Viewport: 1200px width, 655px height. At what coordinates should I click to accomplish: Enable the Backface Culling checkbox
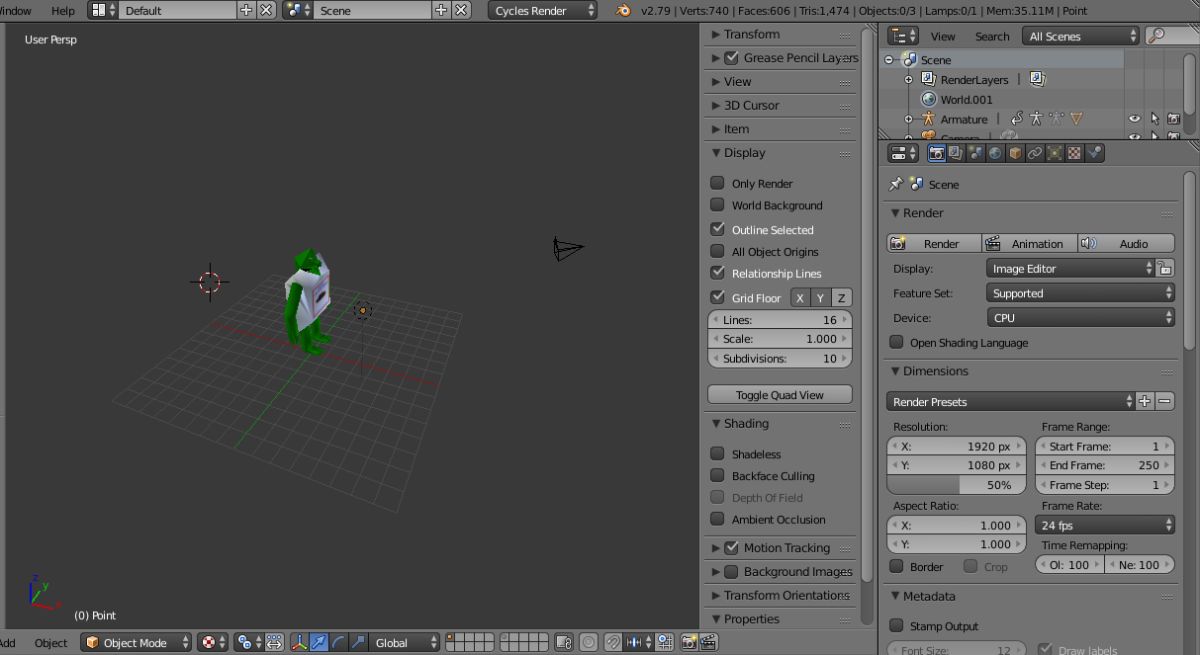click(717, 475)
